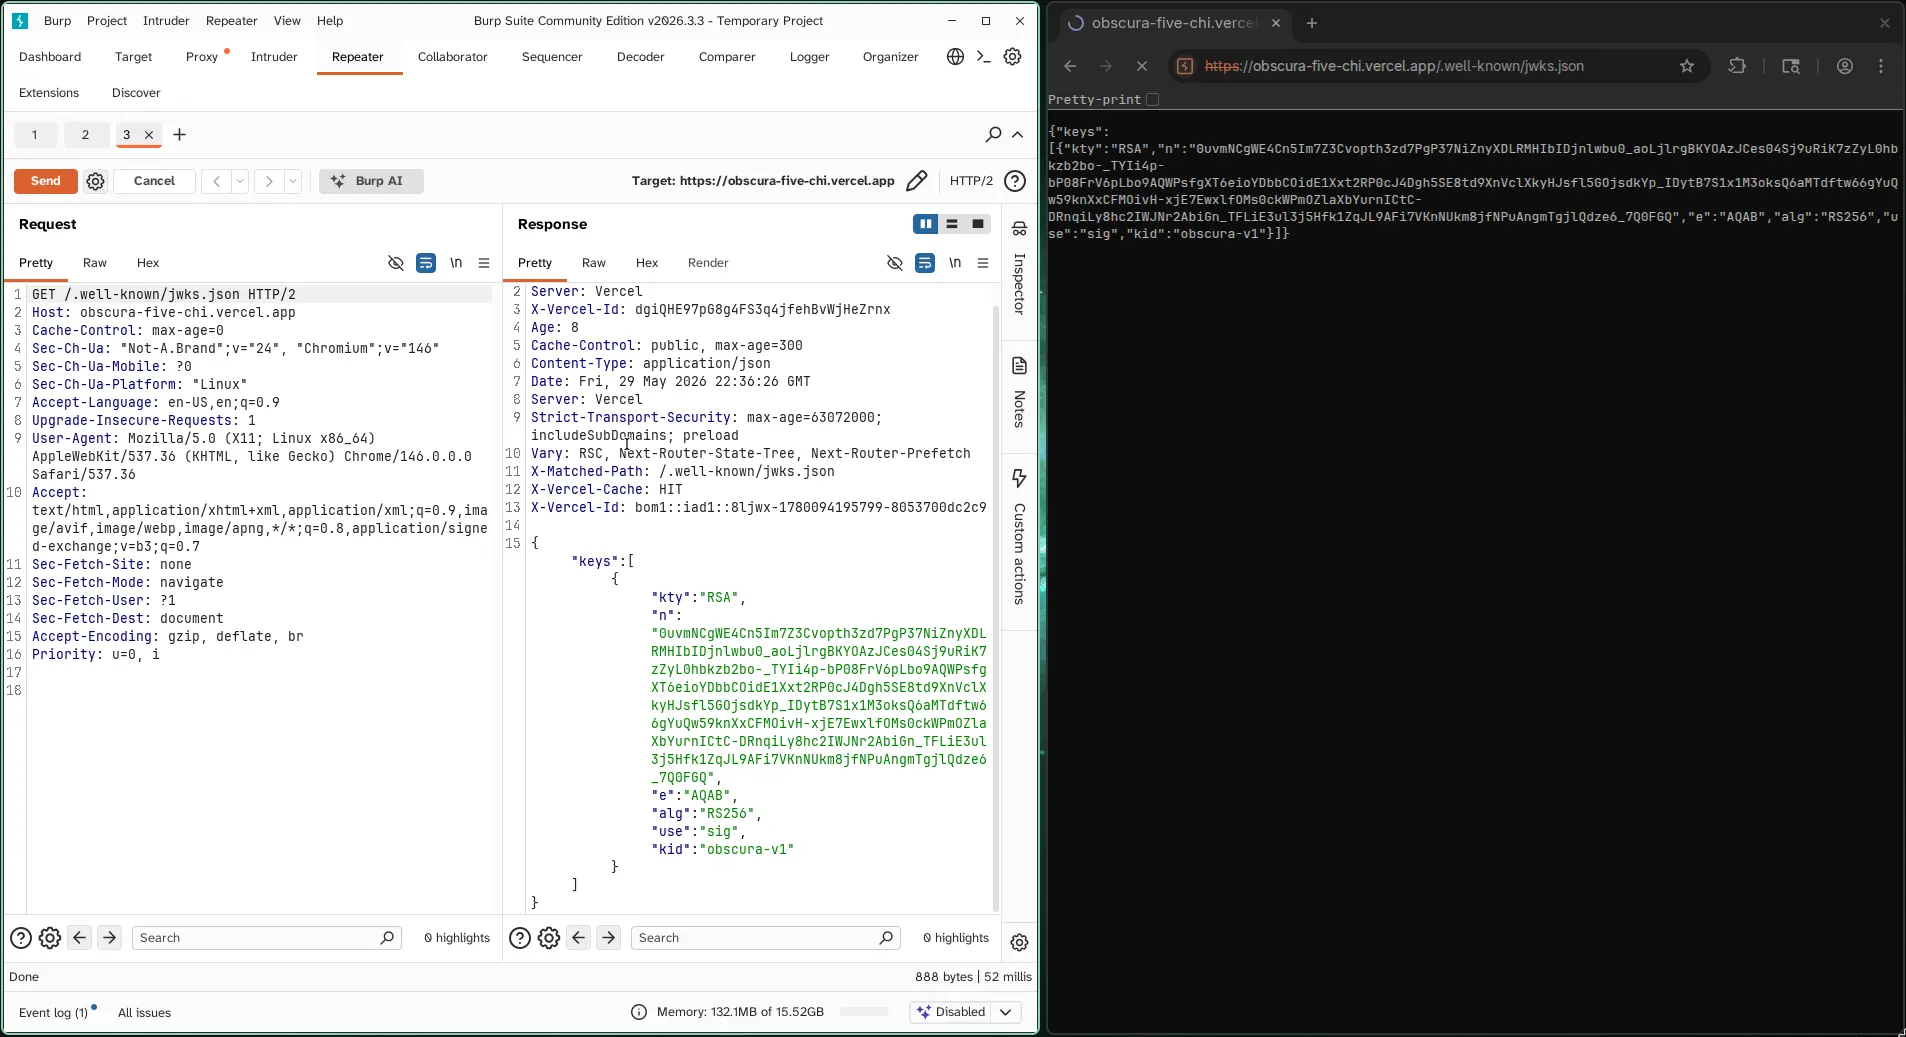Go to previous match in response search
Image resolution: width=1906 pixels, height=1037 pixels.
[x=579, y=938]
